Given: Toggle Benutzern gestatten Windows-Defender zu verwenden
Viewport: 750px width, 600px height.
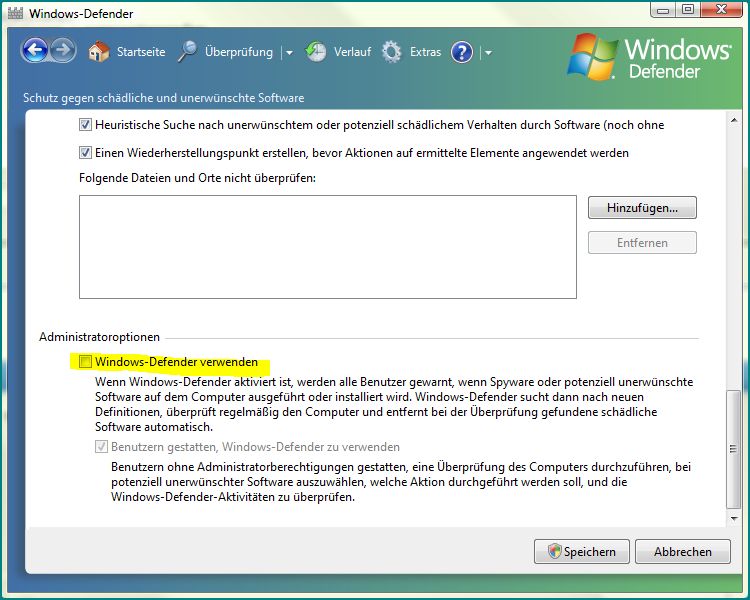Looking at the screenshot, I should coord(101,446).
